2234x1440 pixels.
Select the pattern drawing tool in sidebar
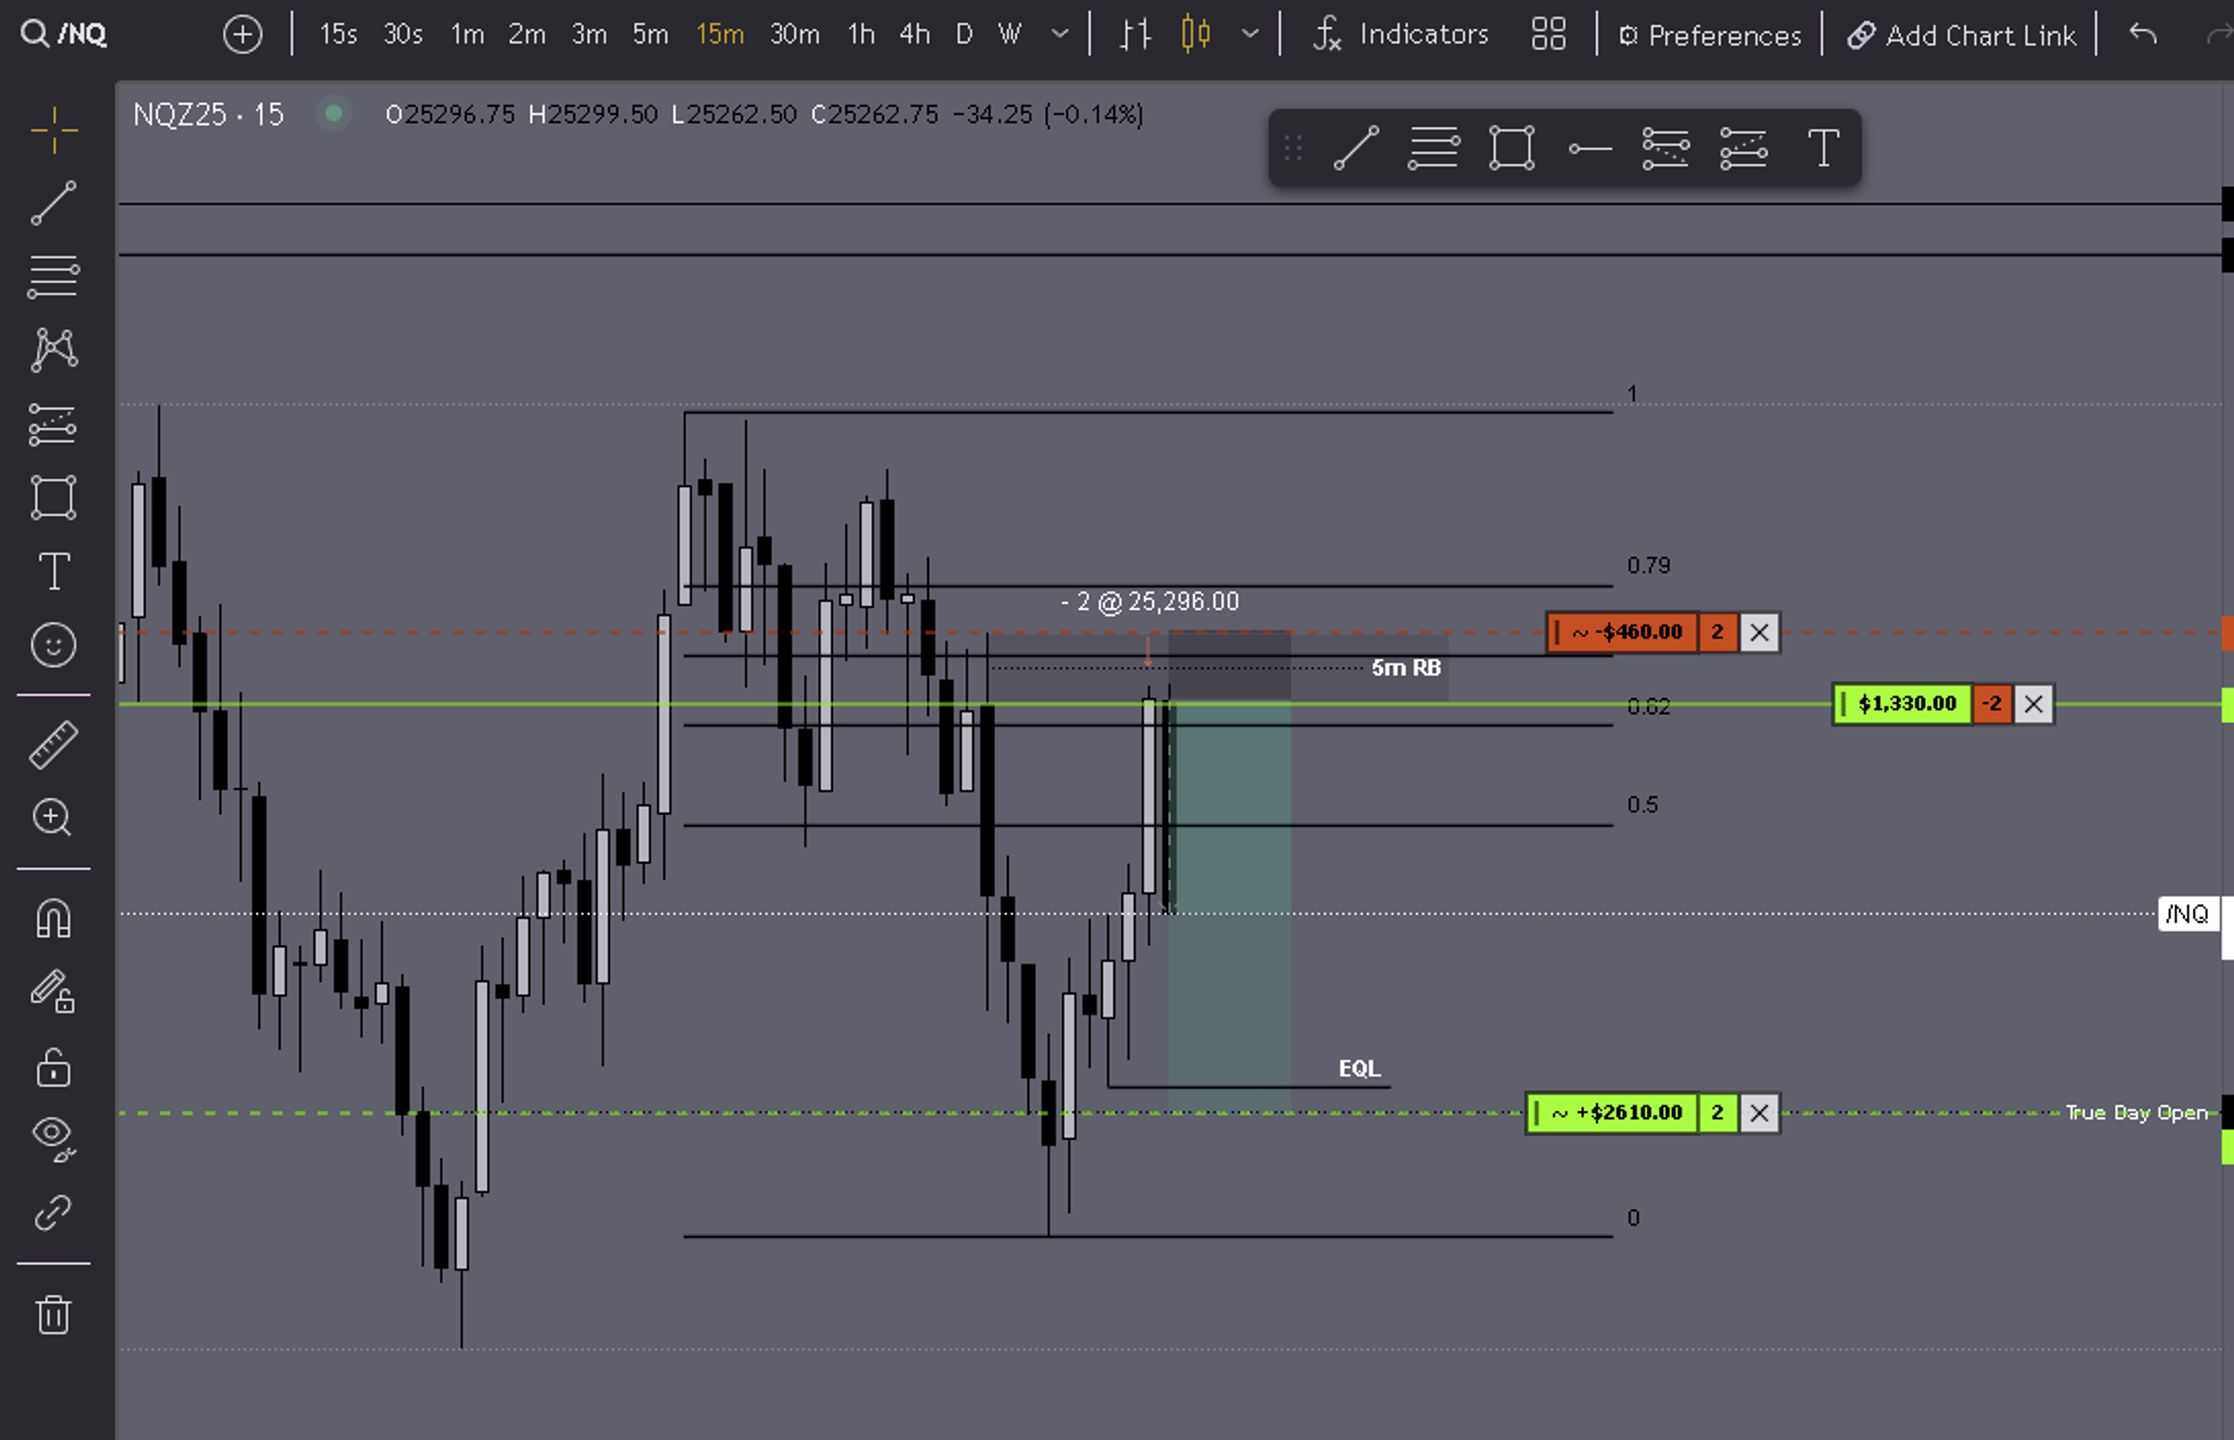click(54, 350)
